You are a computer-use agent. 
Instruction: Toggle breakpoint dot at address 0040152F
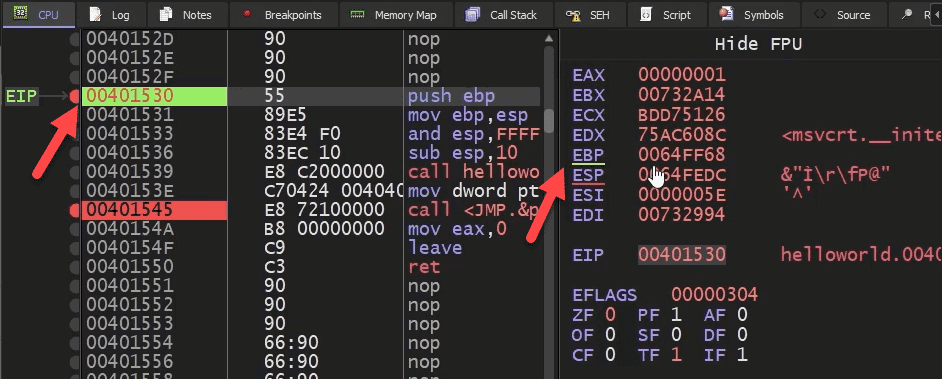click(74, 77)
